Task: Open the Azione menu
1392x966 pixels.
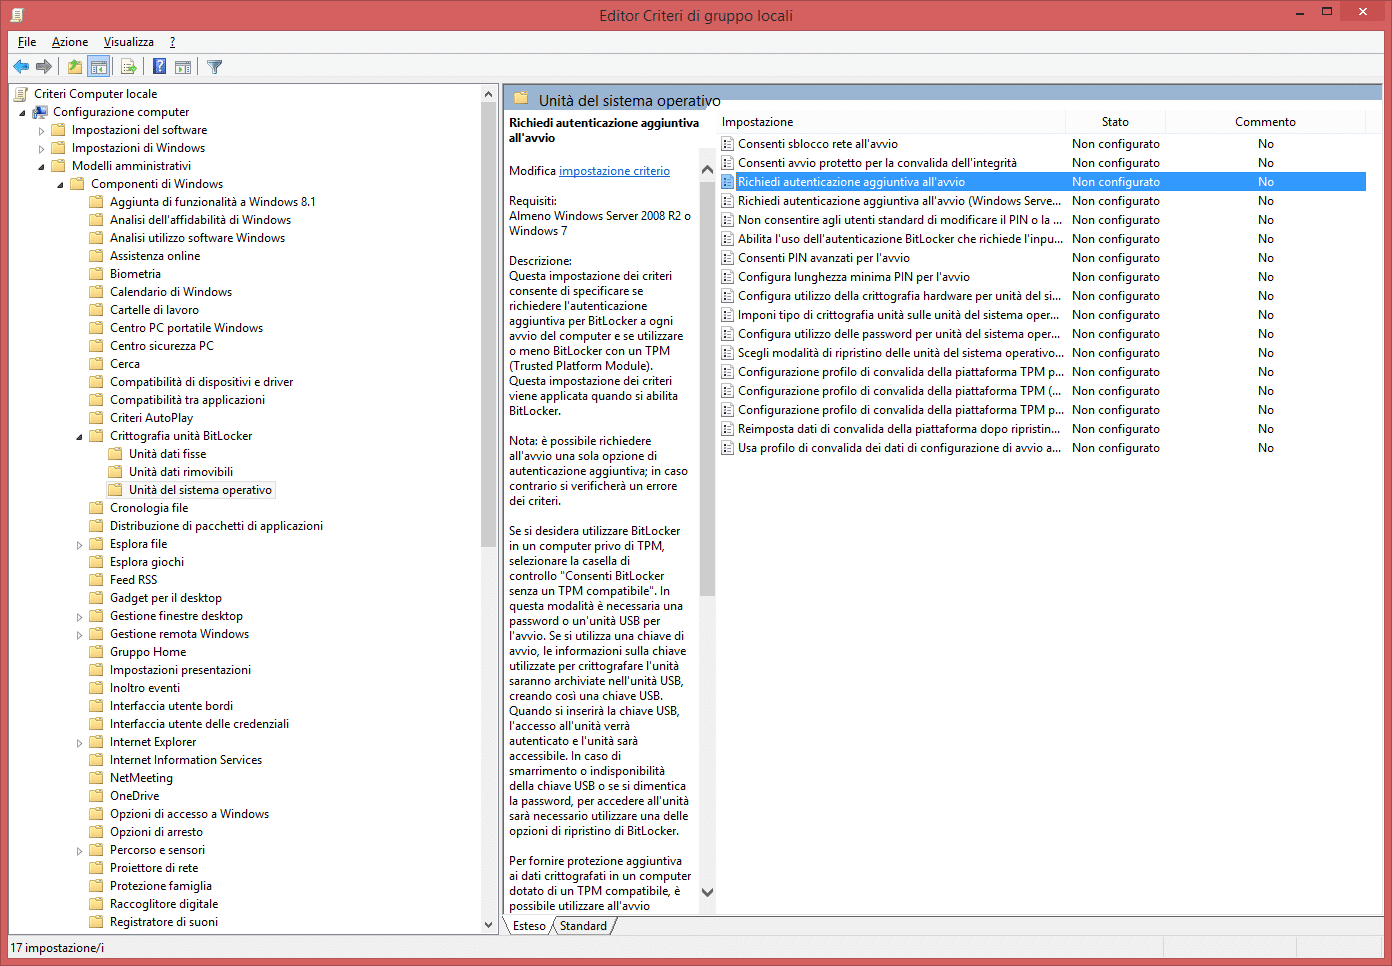Action: (70, 42)
